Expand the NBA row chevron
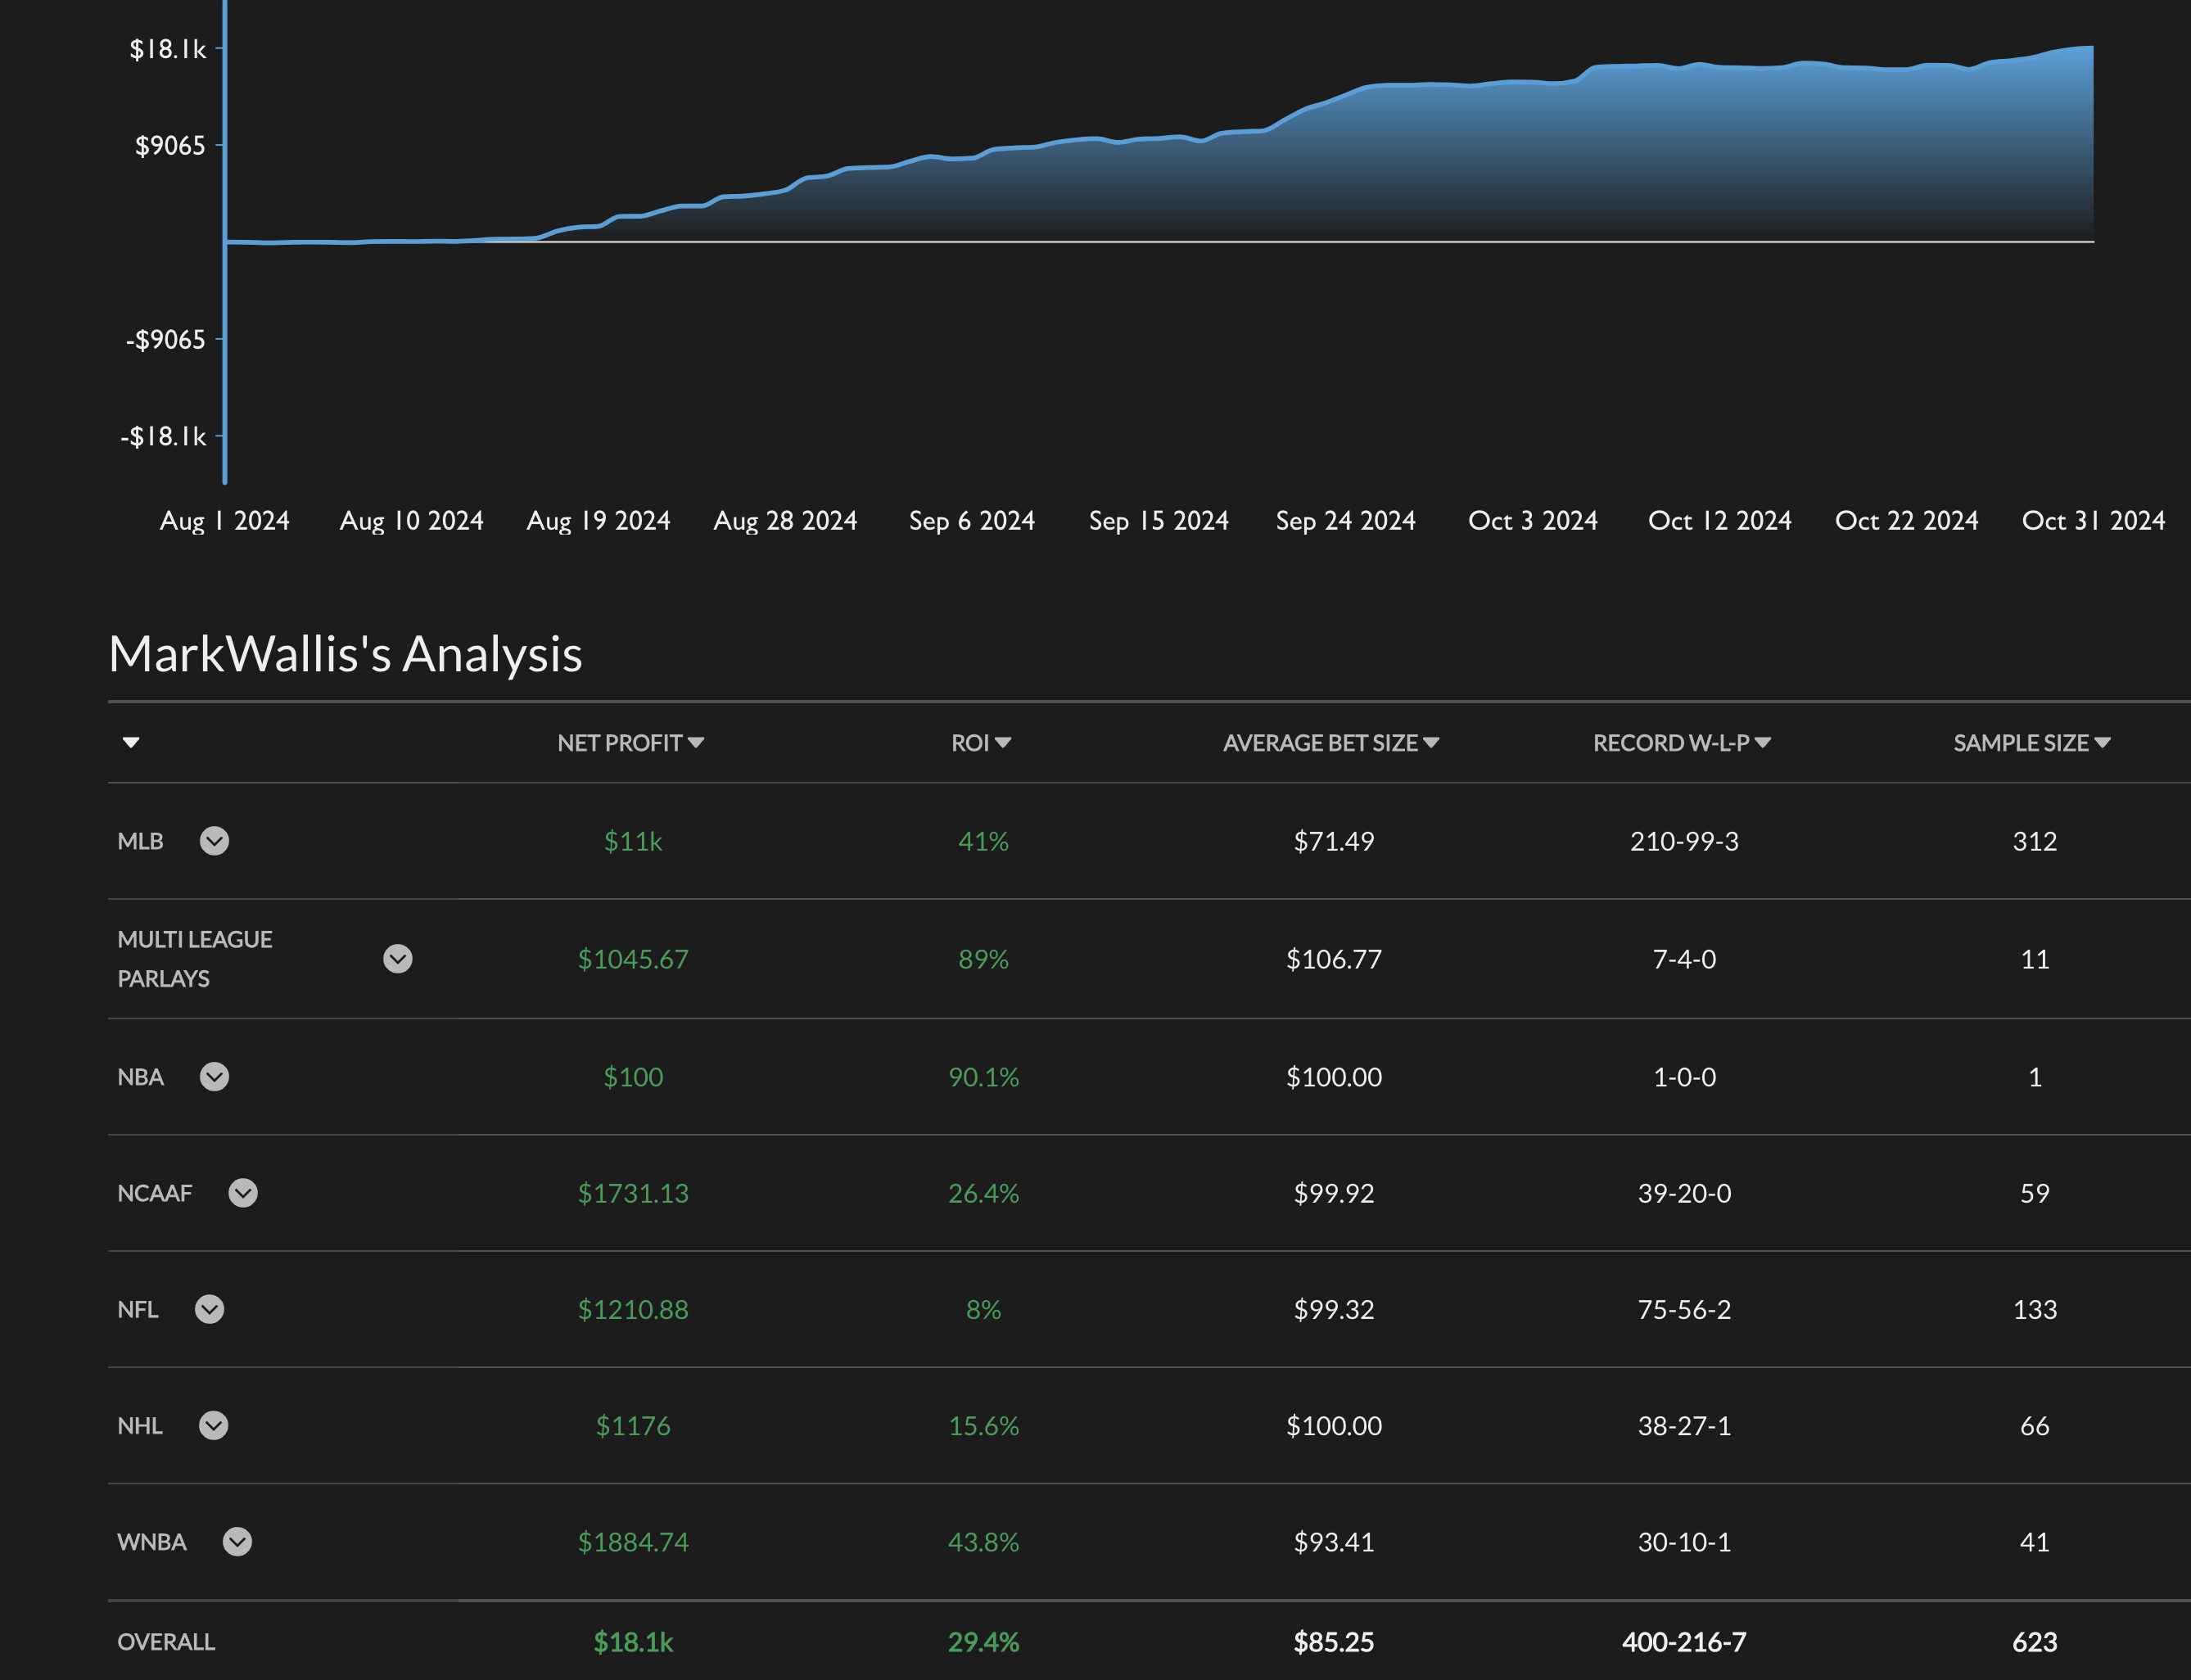The image size is (2191, 1680). [214, 1077]
